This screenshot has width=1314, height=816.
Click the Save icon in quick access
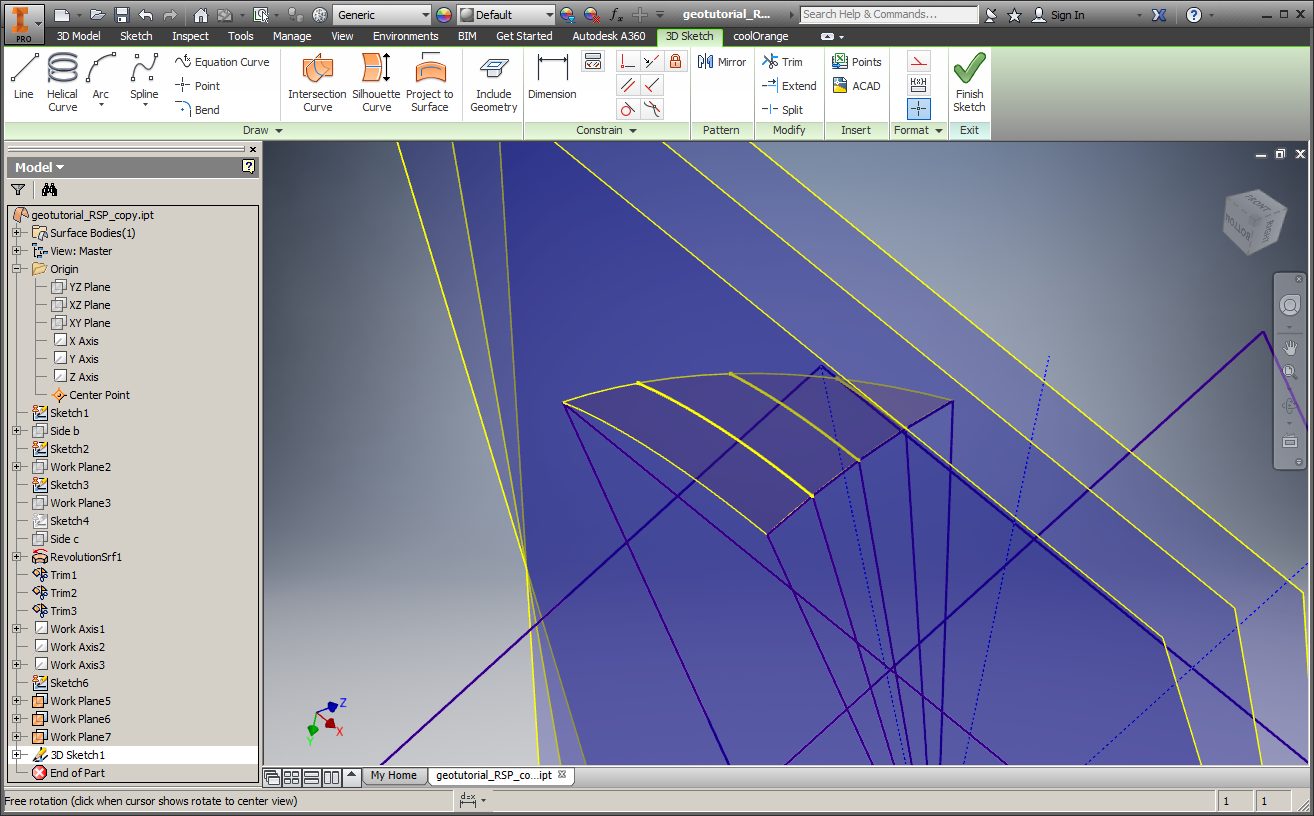121,15
